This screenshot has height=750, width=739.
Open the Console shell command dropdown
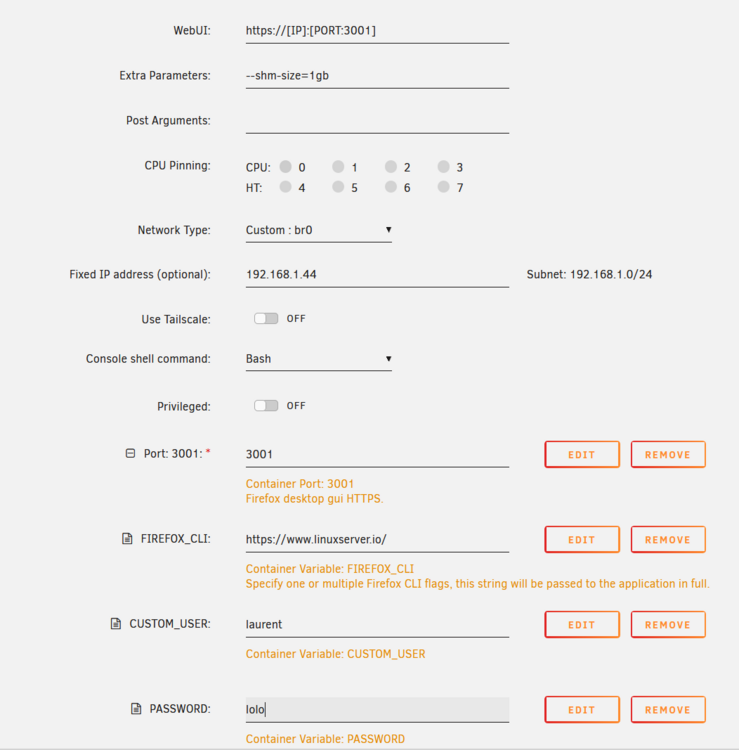click(319, 359)
